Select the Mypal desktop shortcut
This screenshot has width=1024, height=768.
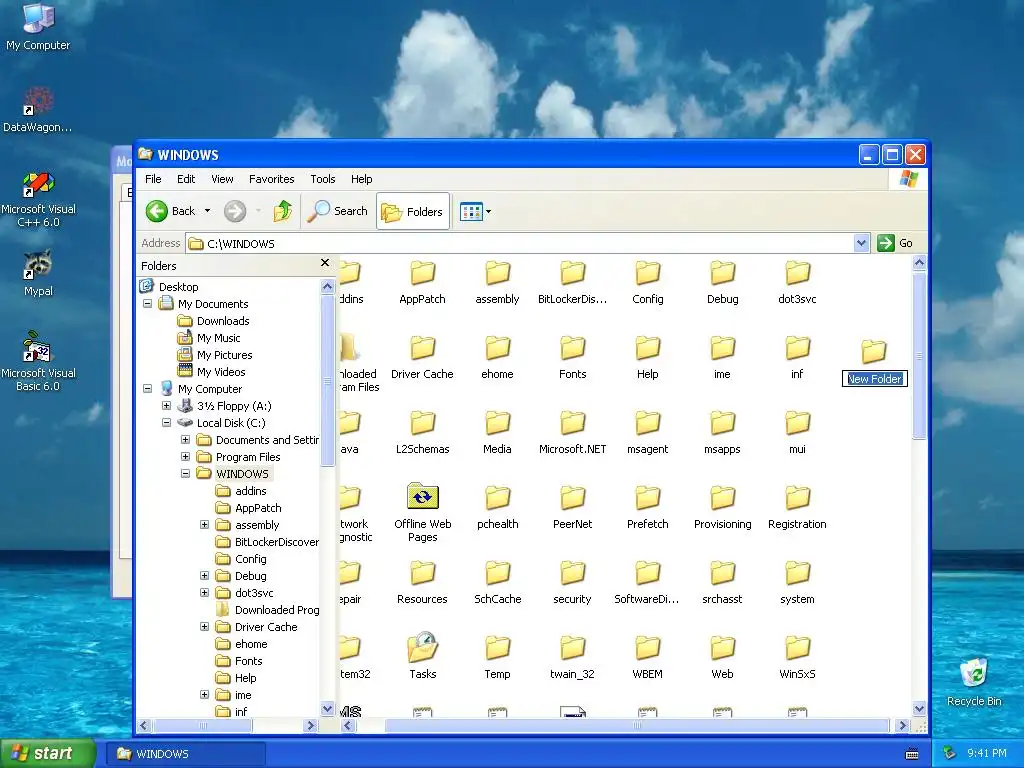pyautogui.click(x=38, y=272)
